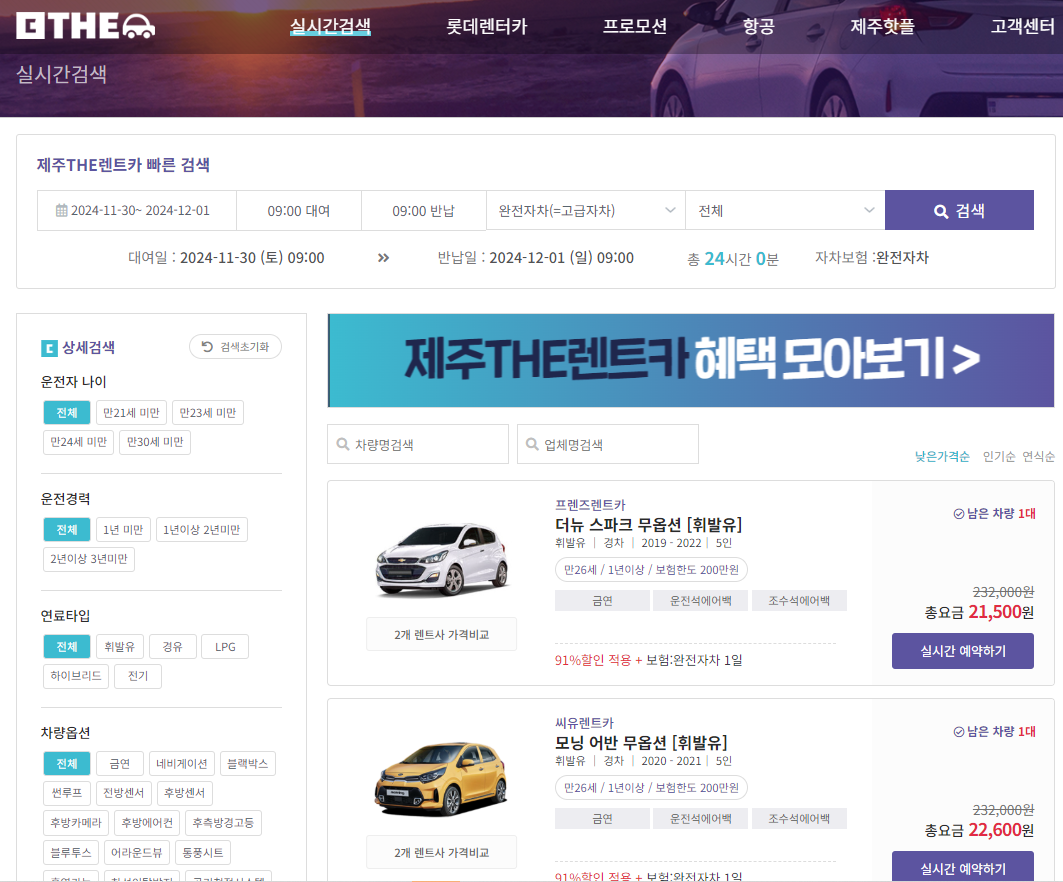
Task: Click the 더뉴 스파크 car thumbnail
Action: 442,560
